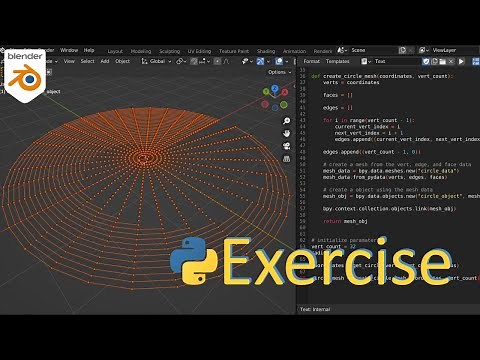
Task: Open the viewport Add menu
Action: [x=105, y=61]
